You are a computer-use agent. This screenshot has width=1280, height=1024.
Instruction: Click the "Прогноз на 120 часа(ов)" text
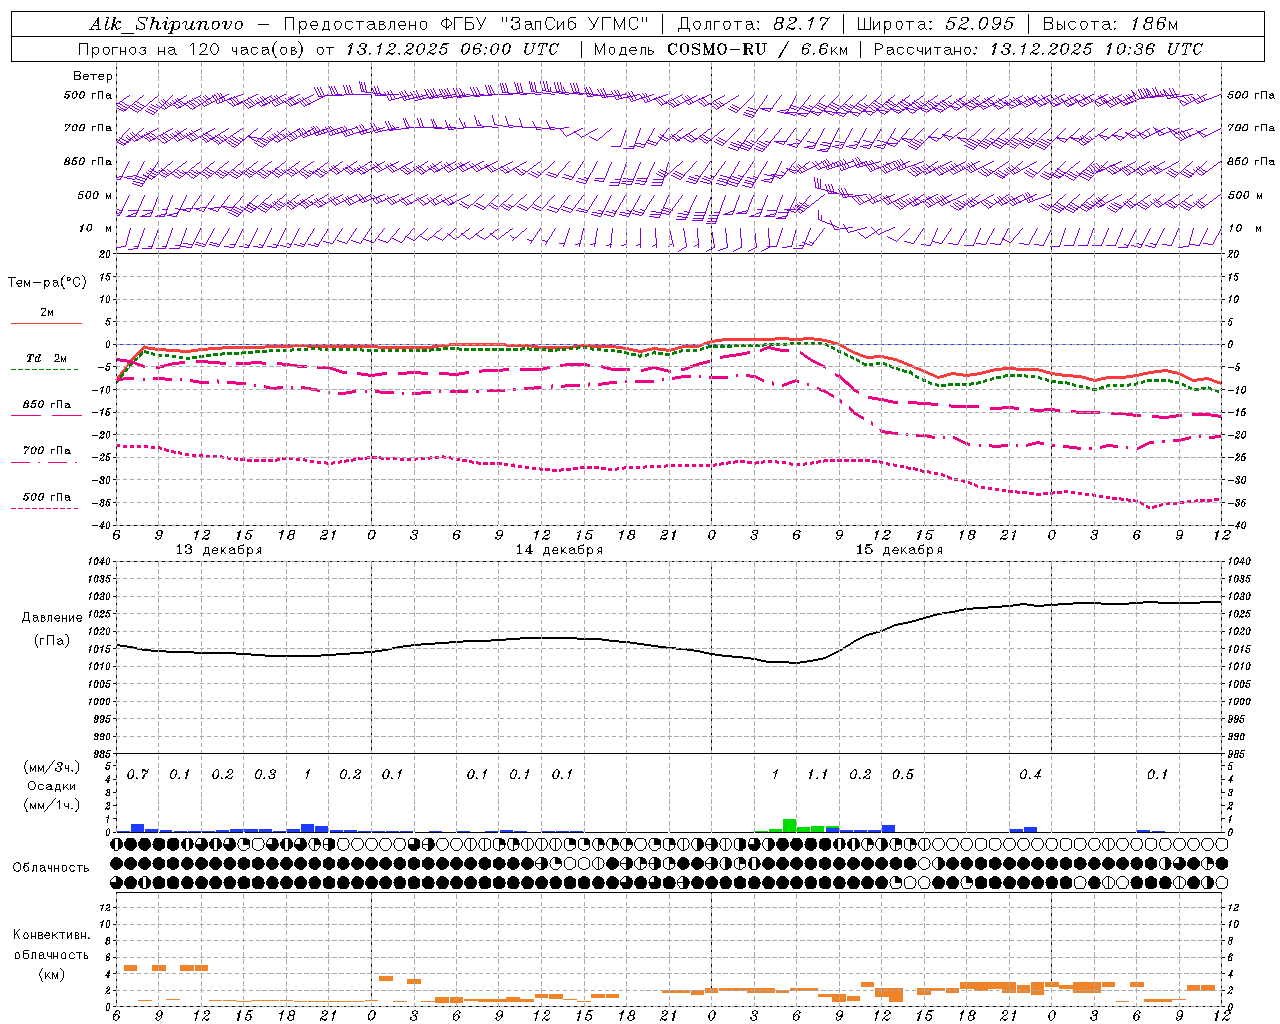coord(192,49)
